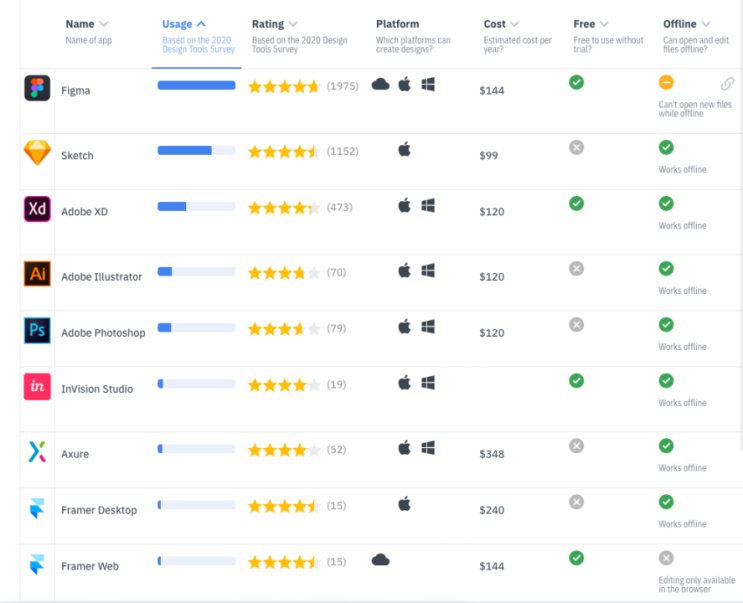
Task: Open the Adobe Illustrator name link
Action: click(101, 277)
